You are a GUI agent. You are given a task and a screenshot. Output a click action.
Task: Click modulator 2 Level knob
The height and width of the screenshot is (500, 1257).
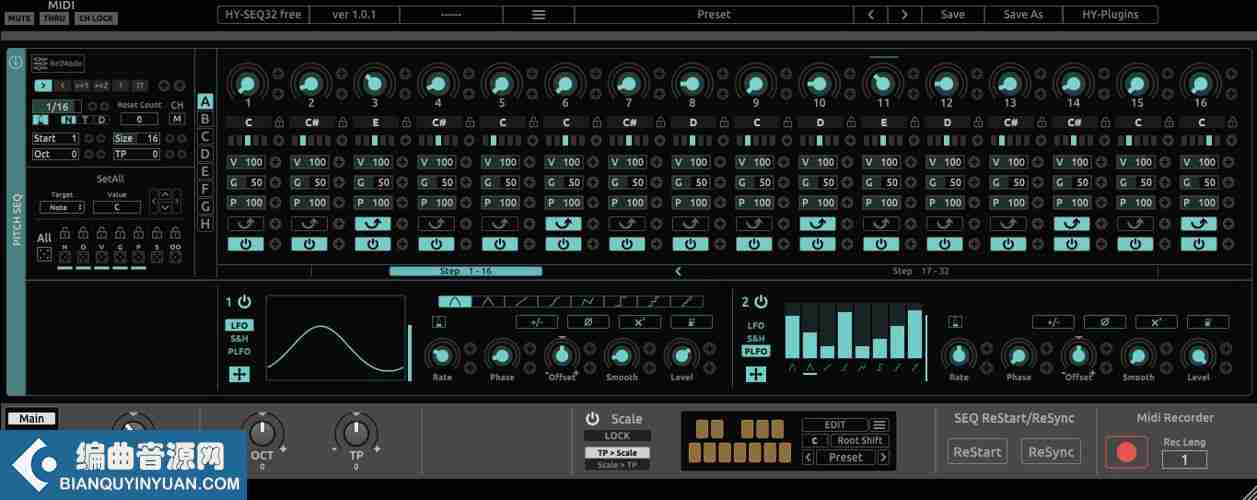[1197, 354]
